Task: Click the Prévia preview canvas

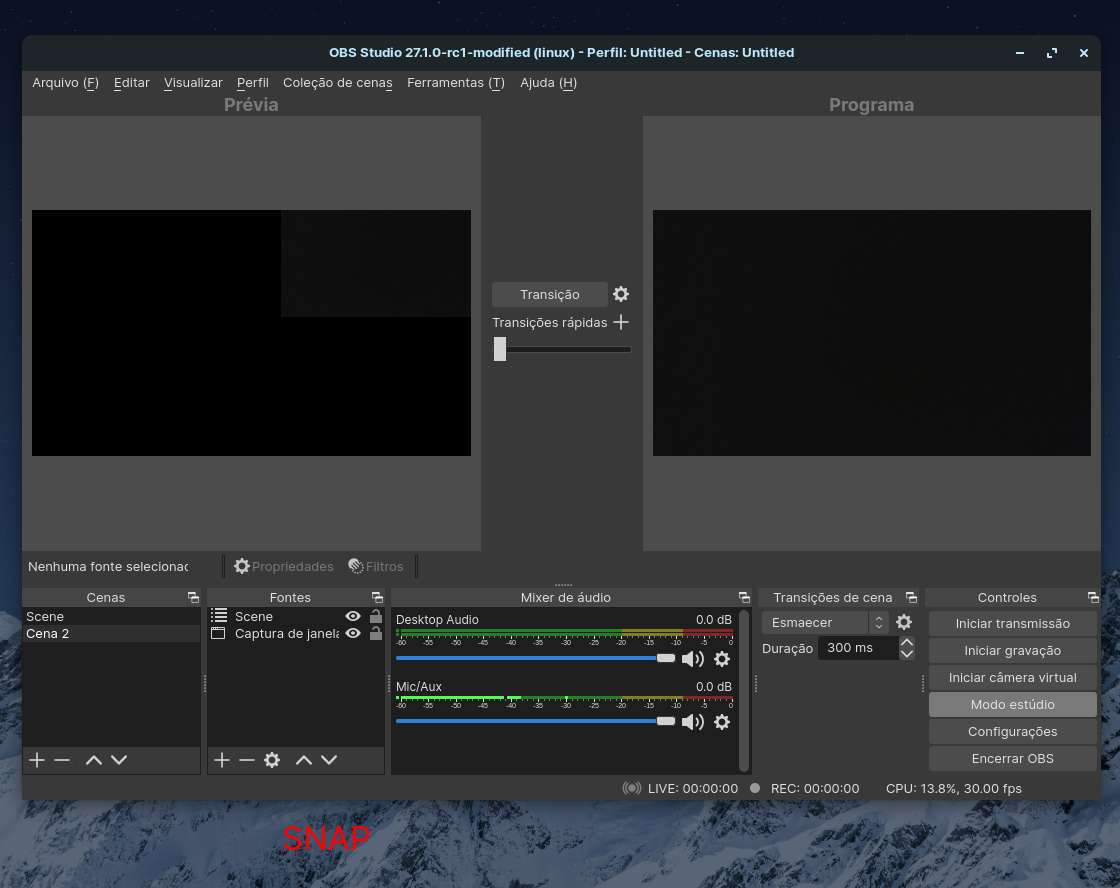Action: pos(251,333)
